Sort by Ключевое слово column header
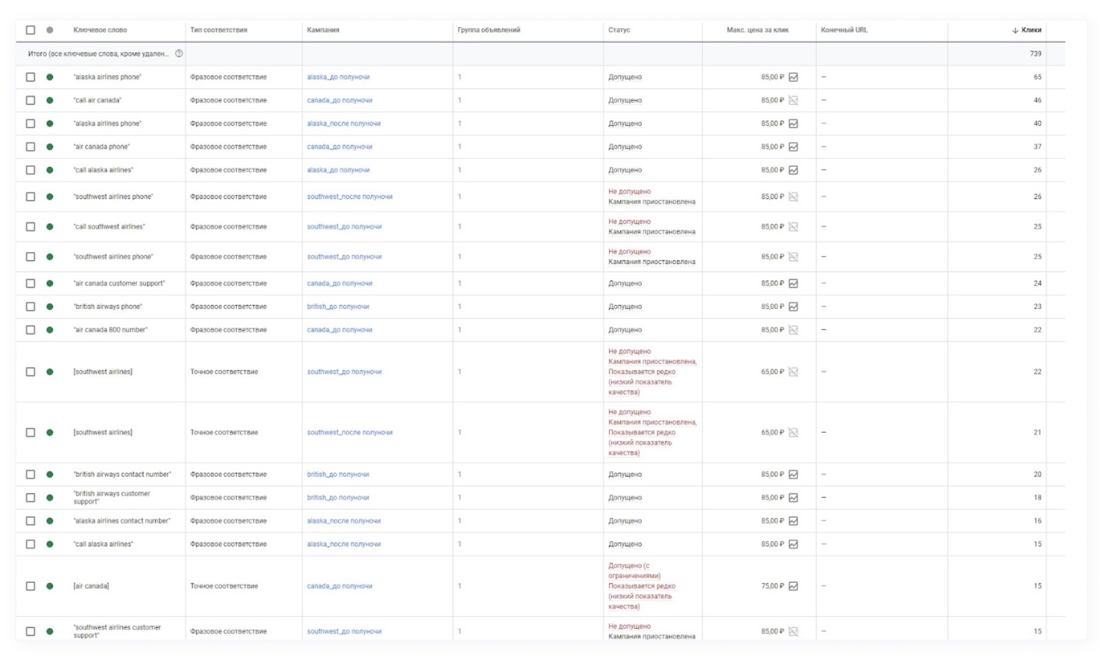 point(100,30)
